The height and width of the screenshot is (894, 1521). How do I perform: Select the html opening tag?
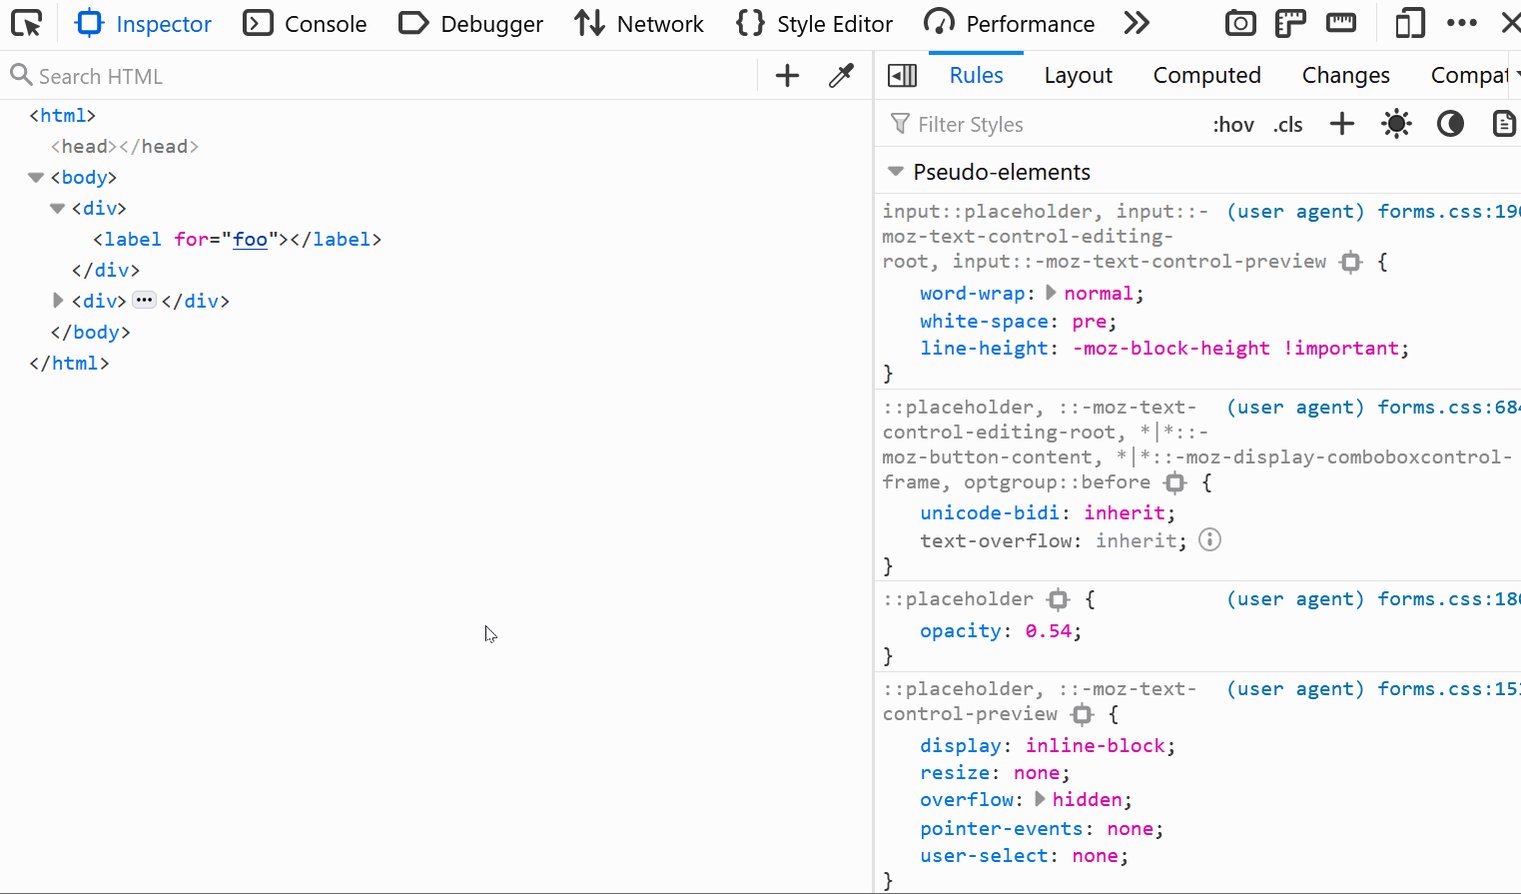[x=62, y=115]
